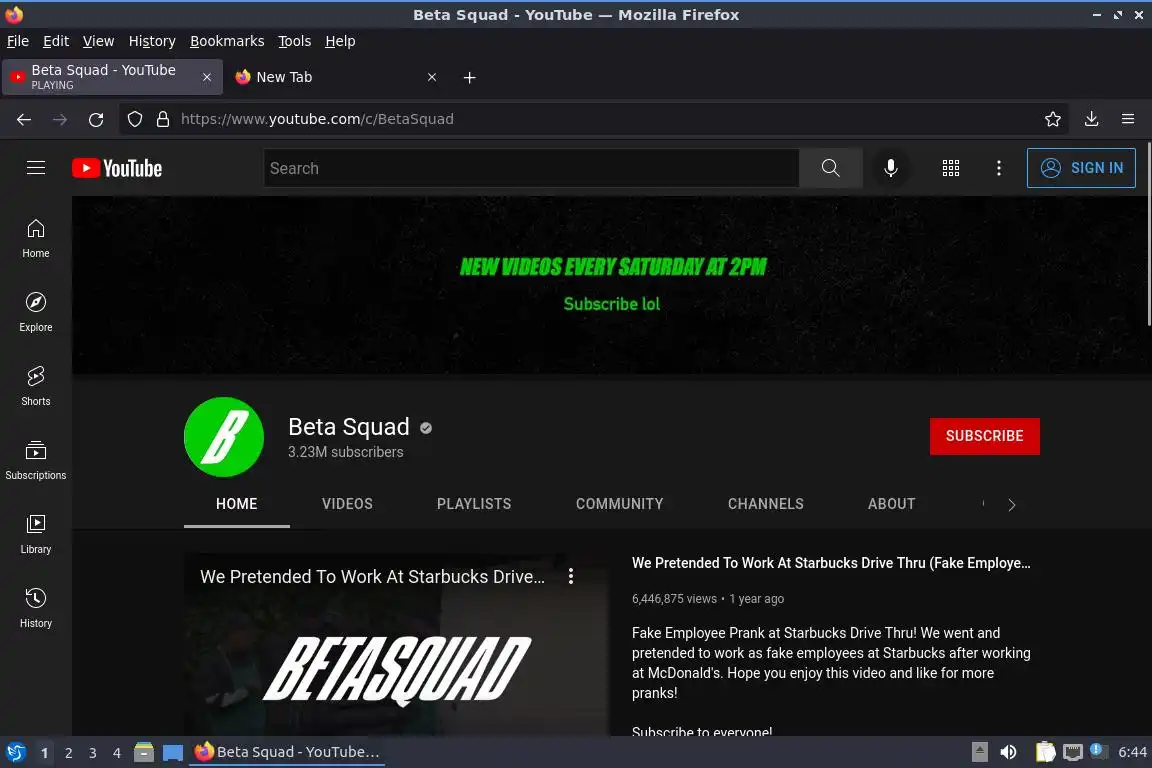This screenshot has width=1152, height=768.
Task: Open Explore in sidebar
Action: [35, 312]
